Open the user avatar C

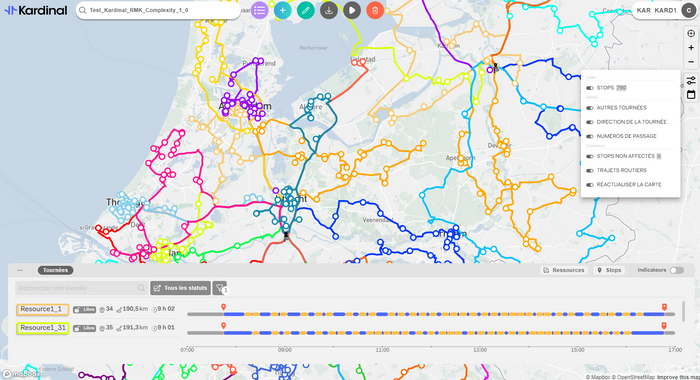click(689, 10)
